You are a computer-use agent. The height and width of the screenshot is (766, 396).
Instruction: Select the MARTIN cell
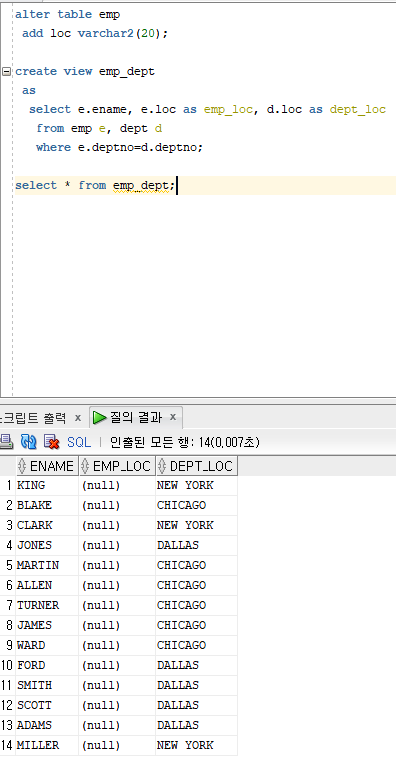pyautogui.click(x=47, y=565)
